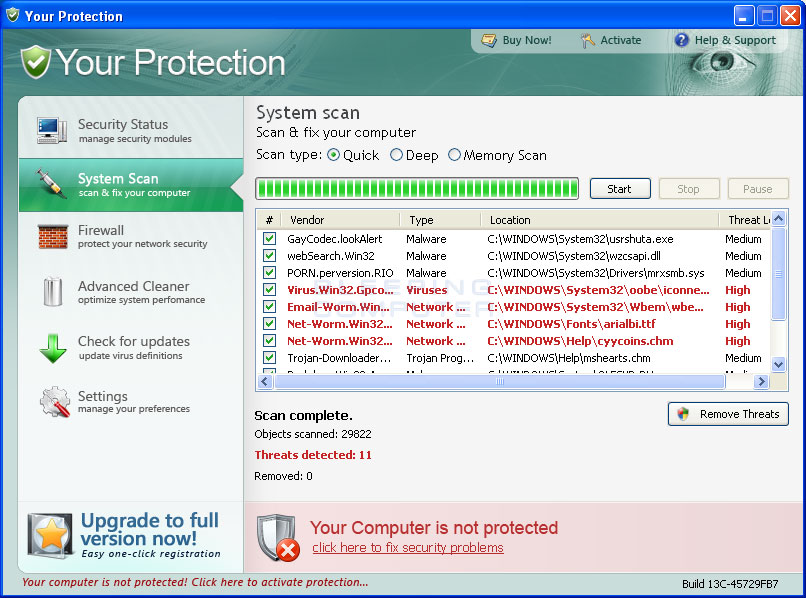The image size is (806, 598).
Task: Click the green scan progress bar
Action: pyautogui.click(x=417, y=188)
